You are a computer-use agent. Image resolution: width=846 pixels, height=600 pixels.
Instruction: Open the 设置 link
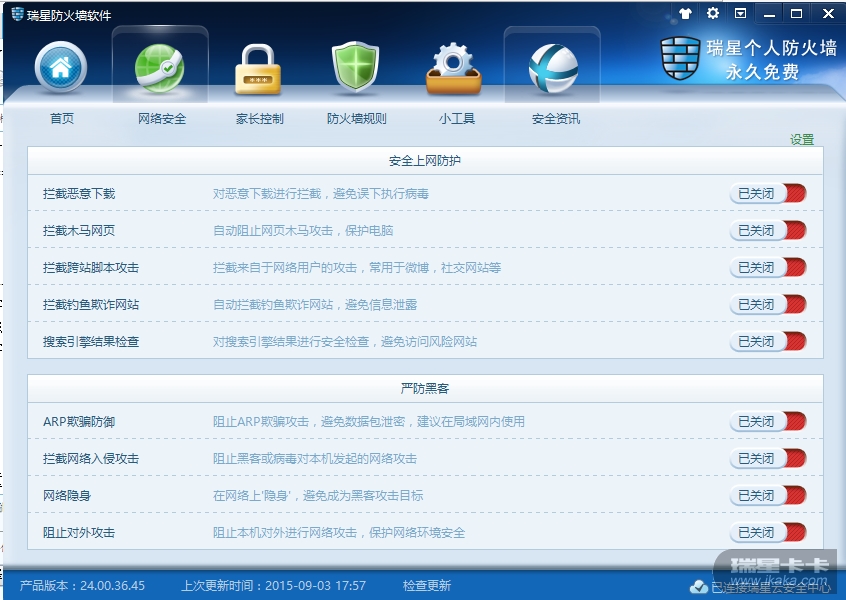(x=802, y=139)
